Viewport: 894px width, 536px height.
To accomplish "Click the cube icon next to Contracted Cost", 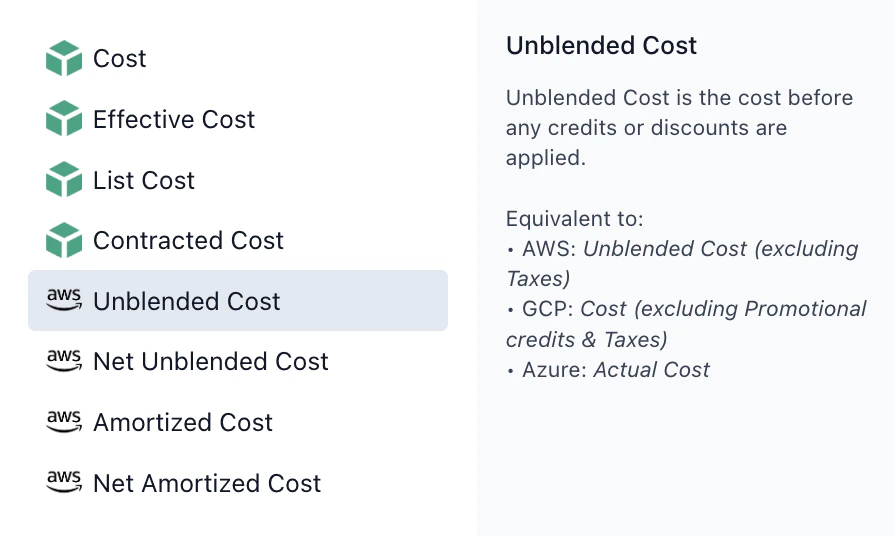I will (x=64, y=241).
